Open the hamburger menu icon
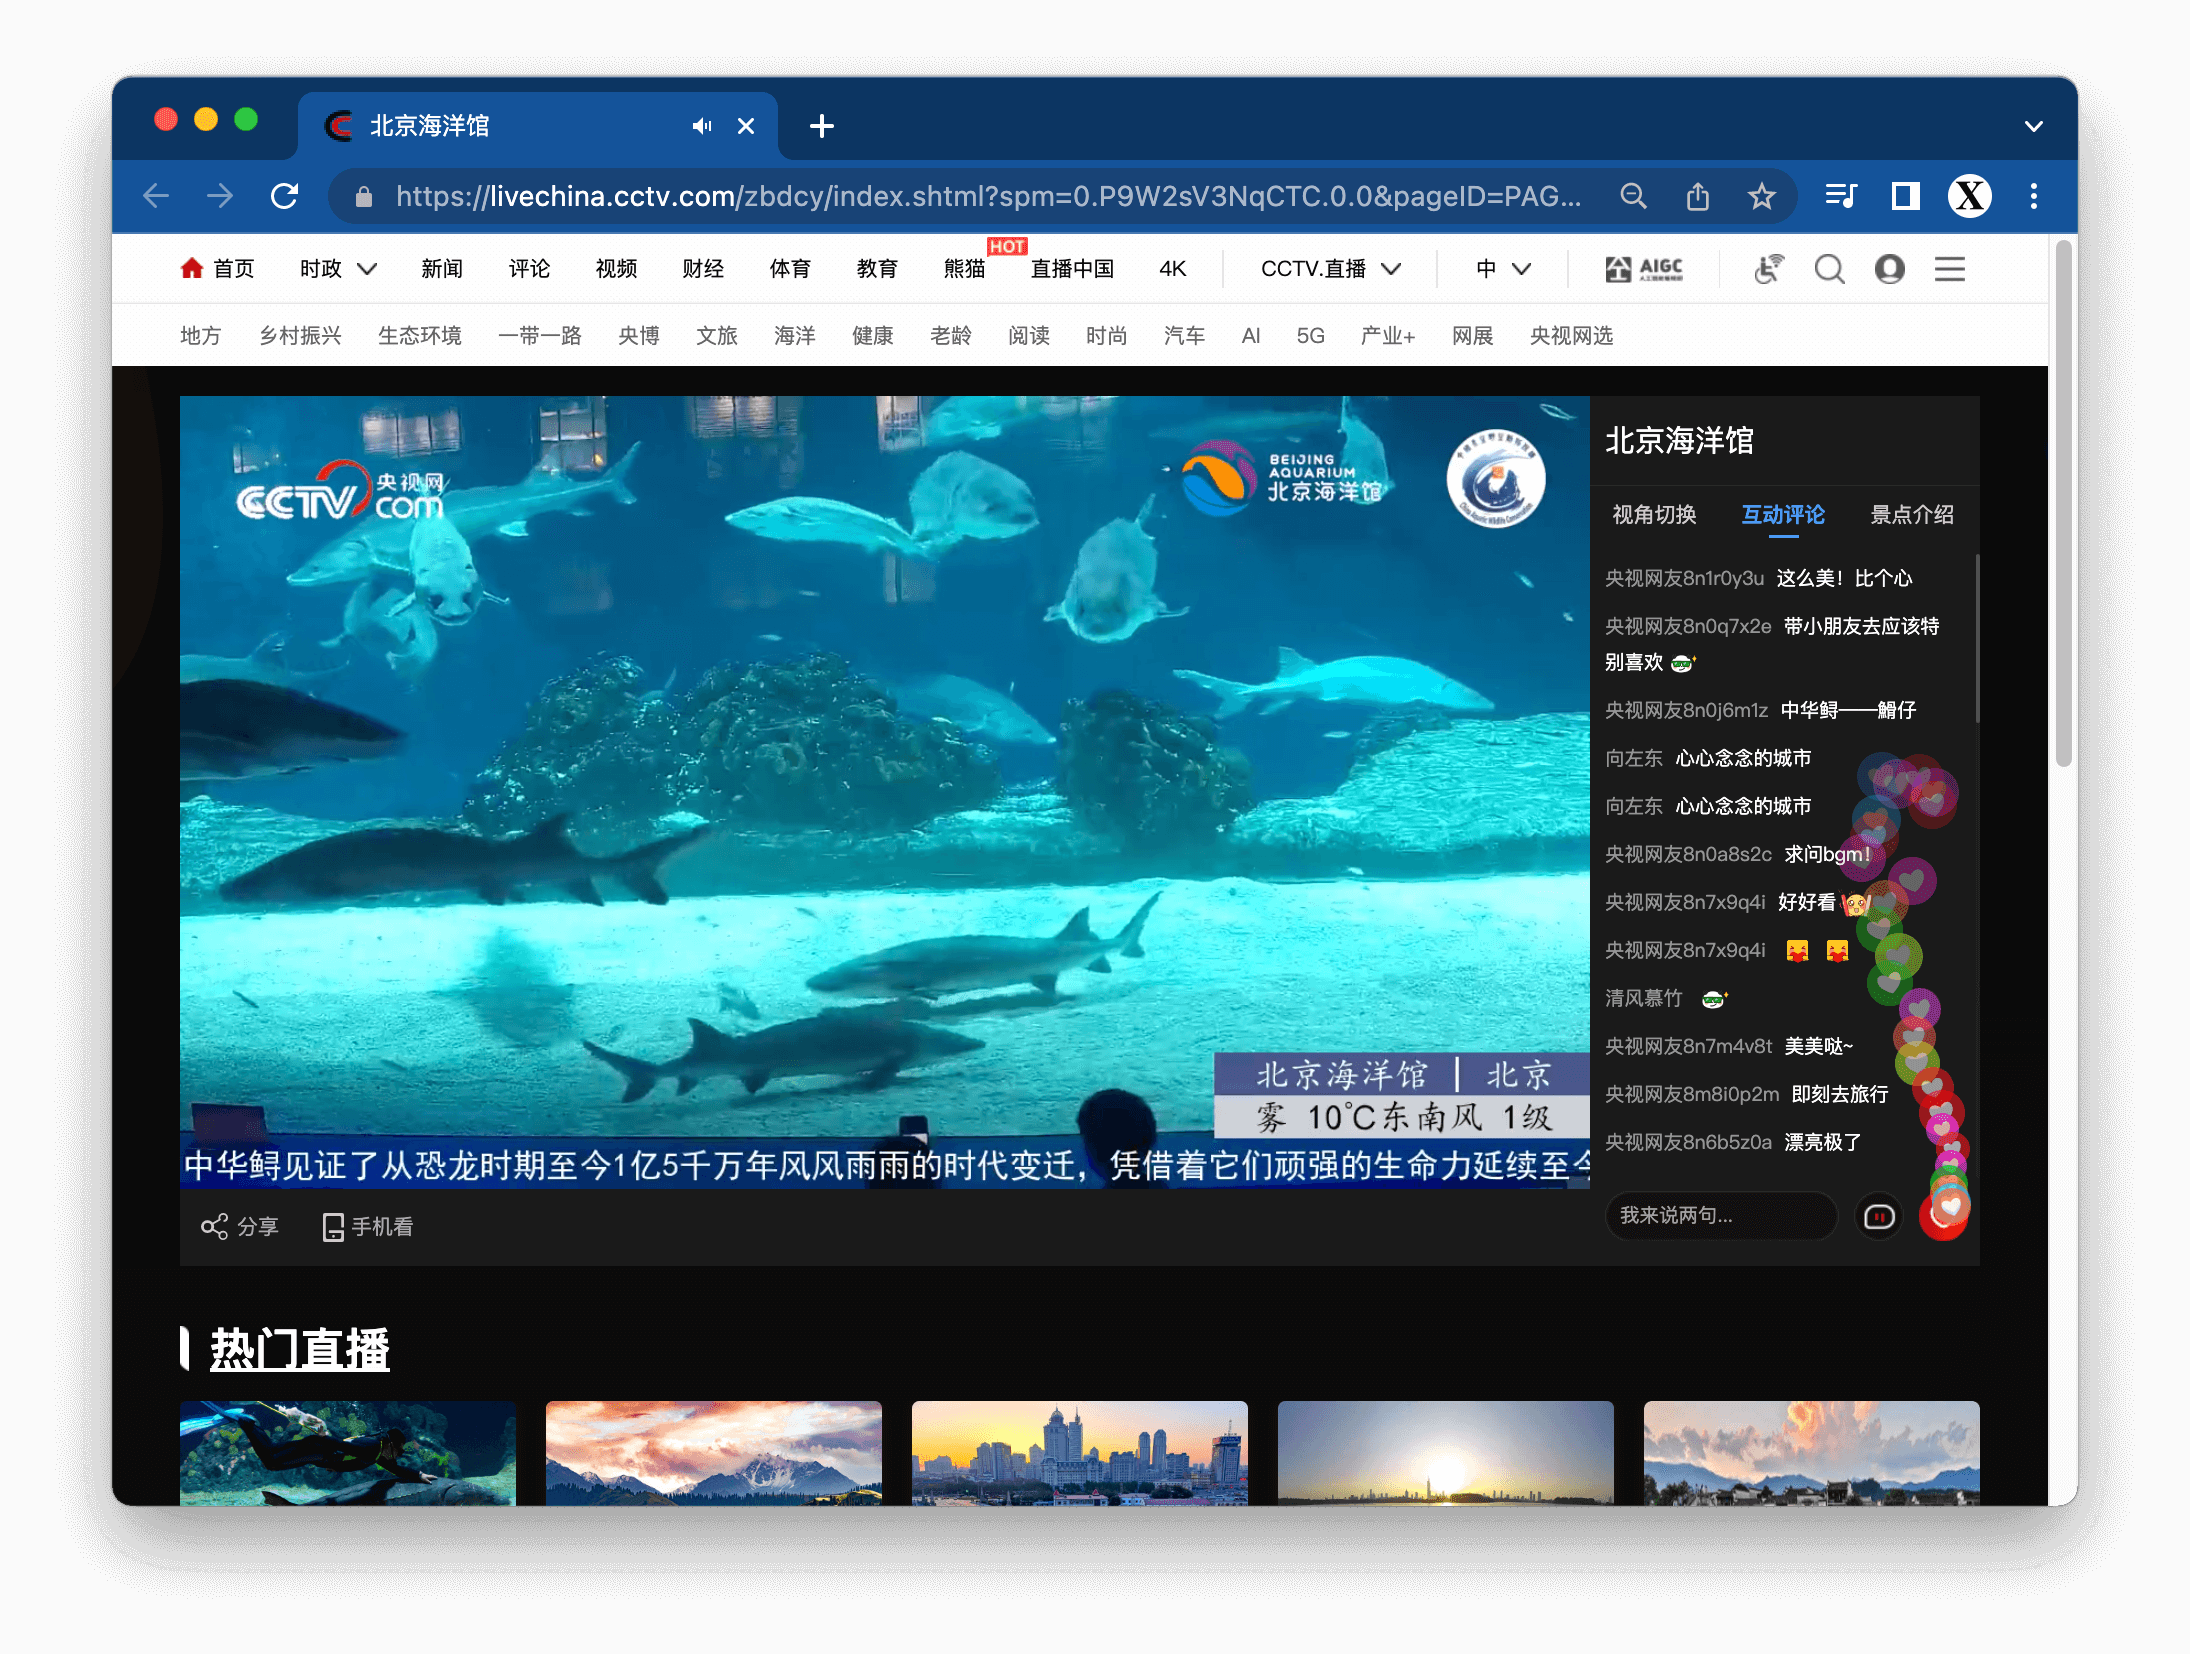This screenshot has width=2190, height=1654. pyautogui.click(x=1949, y=269)
